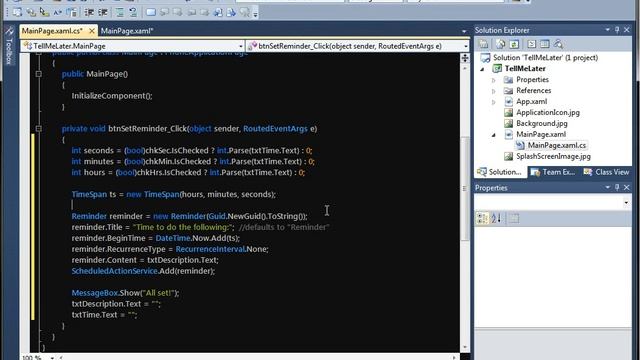Go to the previous bookmark

click(164, 12)
